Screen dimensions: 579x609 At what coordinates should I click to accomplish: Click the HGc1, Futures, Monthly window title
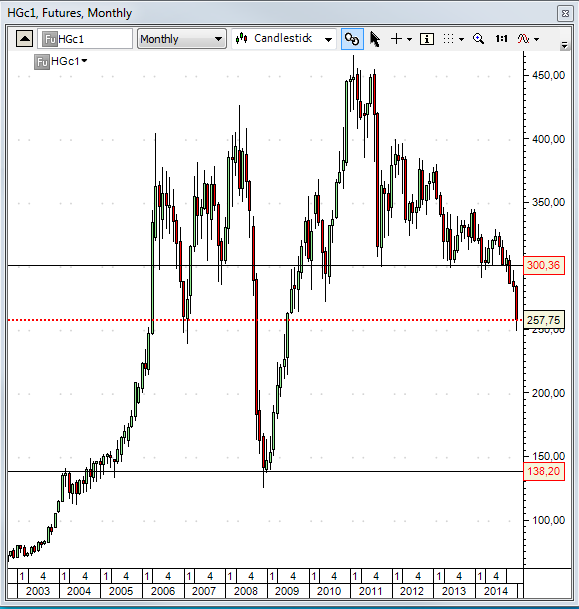point(70,13)
